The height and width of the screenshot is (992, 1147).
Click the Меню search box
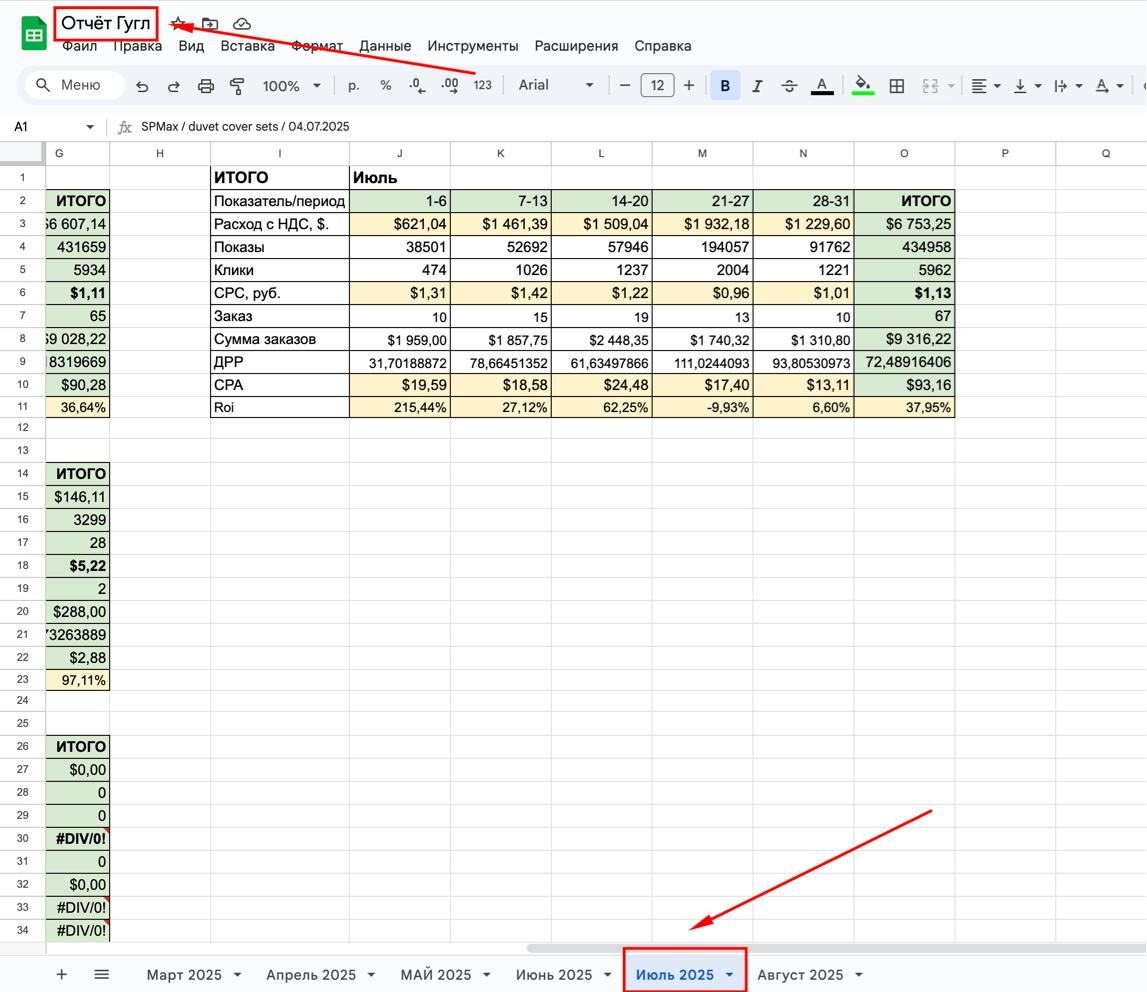pos(75,85)
